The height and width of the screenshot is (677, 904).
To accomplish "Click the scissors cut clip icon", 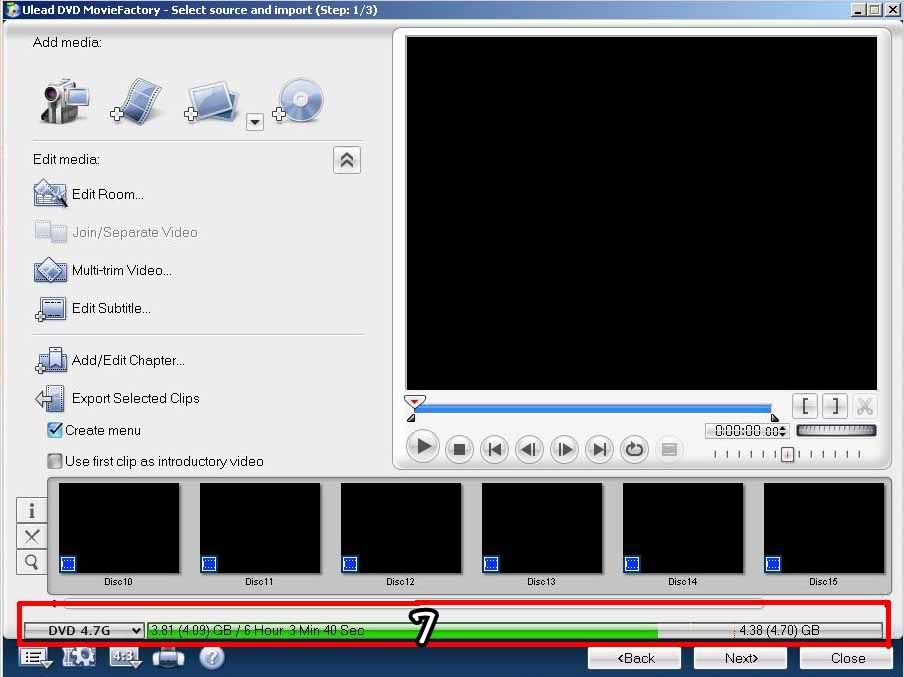I will coord(864,406).
